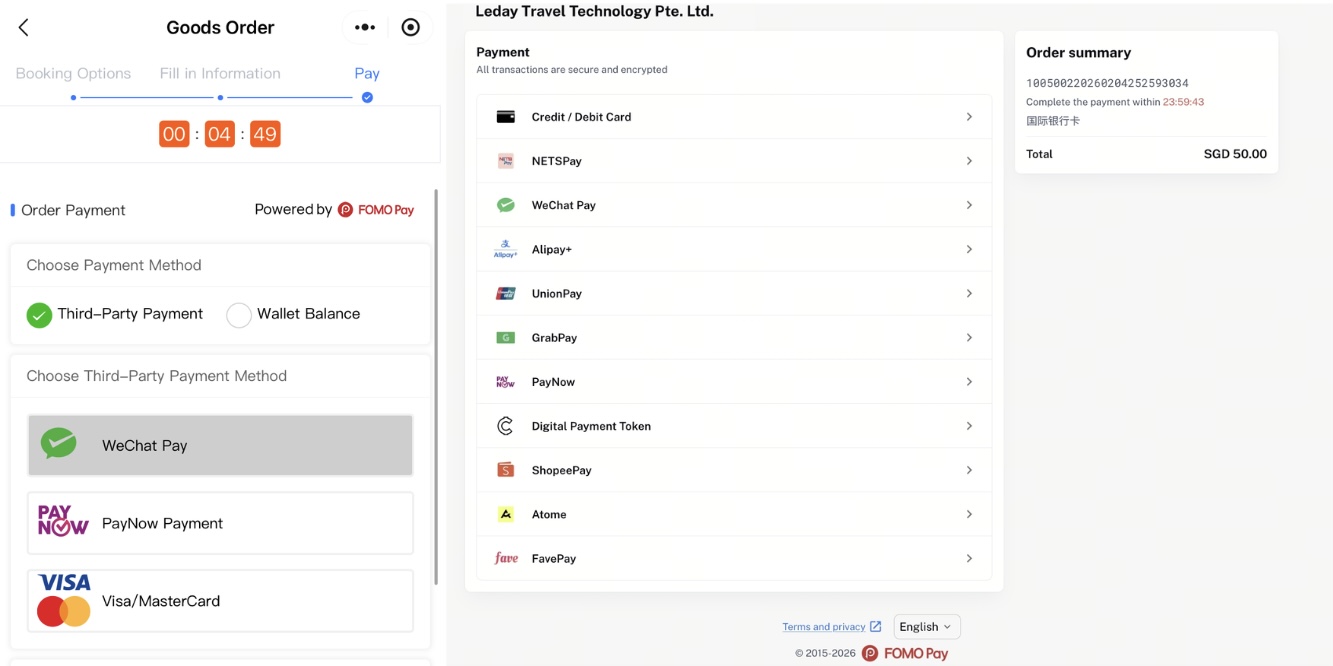Click the 04 minutes countdown box
1333x666 pixels.
tap(220, 134)
